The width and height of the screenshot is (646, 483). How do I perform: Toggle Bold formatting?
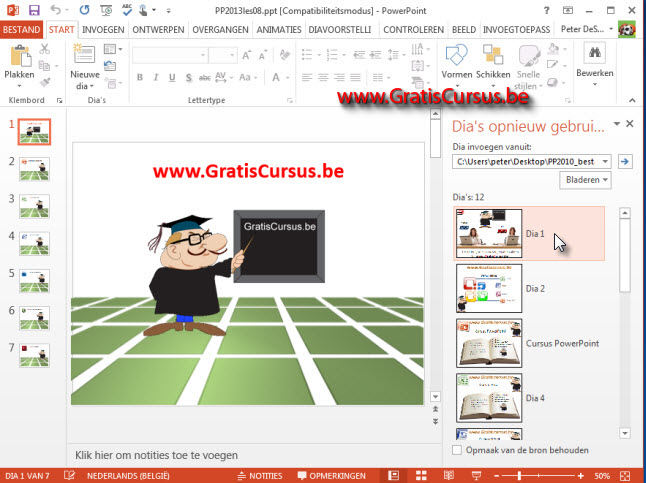tap(140, 77)
